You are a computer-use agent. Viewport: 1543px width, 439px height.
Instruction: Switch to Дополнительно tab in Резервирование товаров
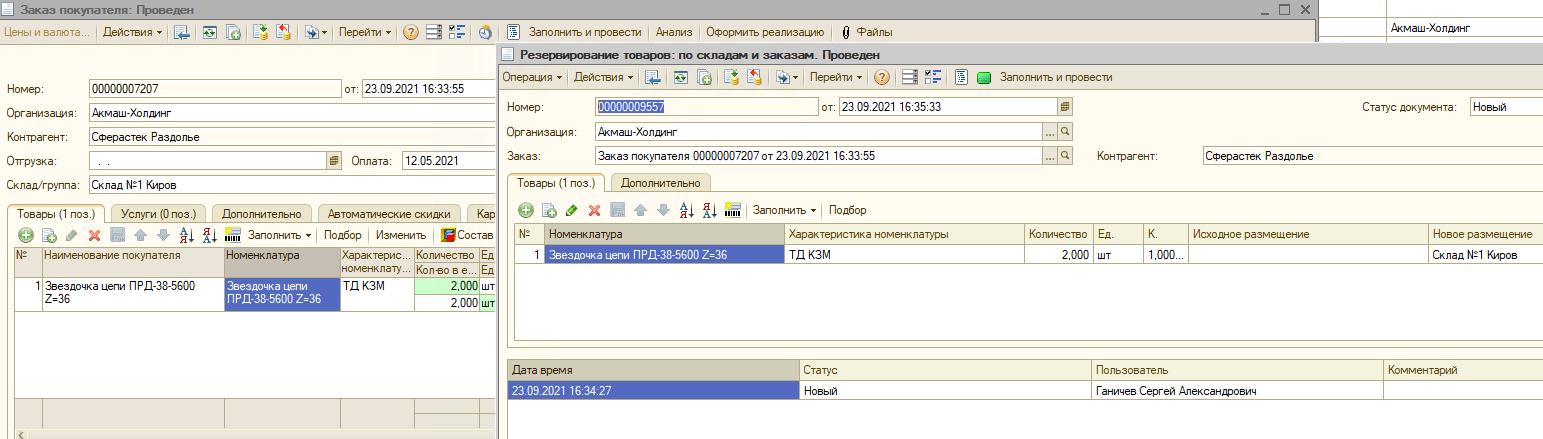[661, 183]
